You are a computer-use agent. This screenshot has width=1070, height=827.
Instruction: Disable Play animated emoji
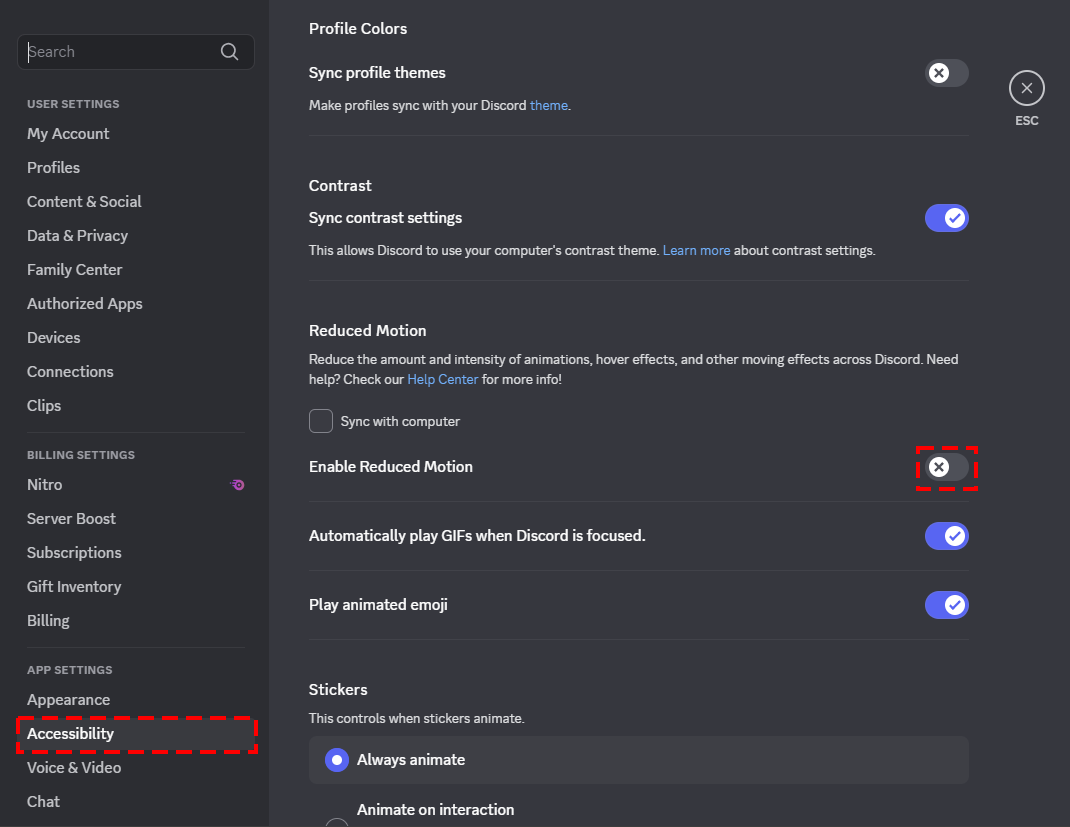point(946,605)
